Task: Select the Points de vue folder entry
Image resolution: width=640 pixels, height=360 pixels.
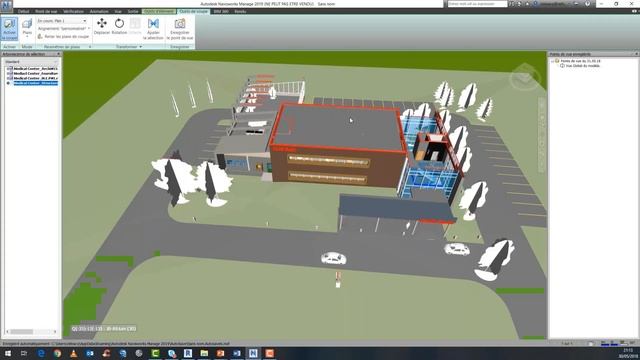Action: pos(580,61)
